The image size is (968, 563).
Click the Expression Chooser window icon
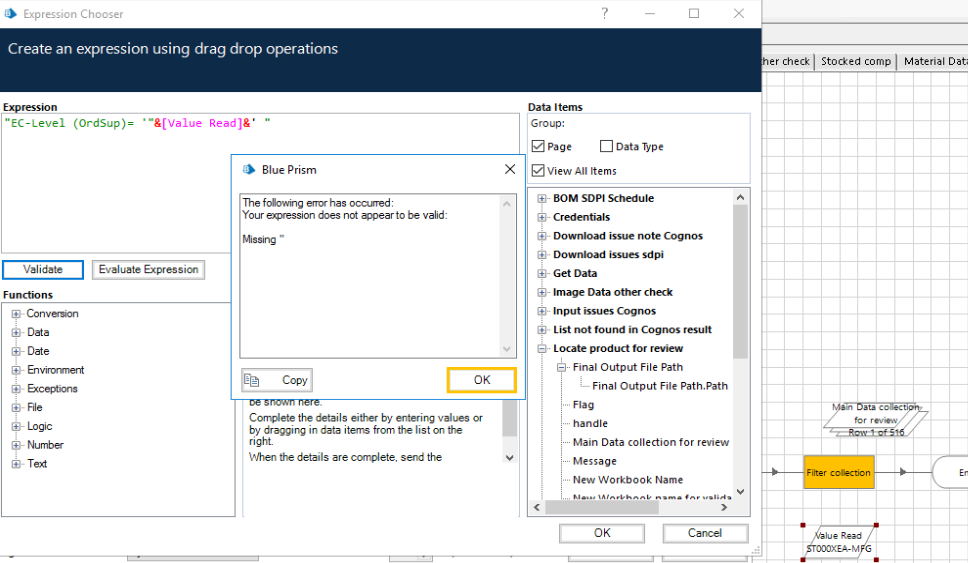[11, 15]
